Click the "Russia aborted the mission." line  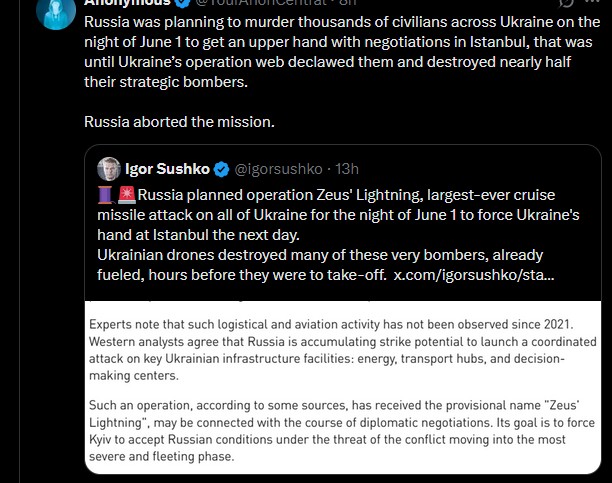point(179,122)
